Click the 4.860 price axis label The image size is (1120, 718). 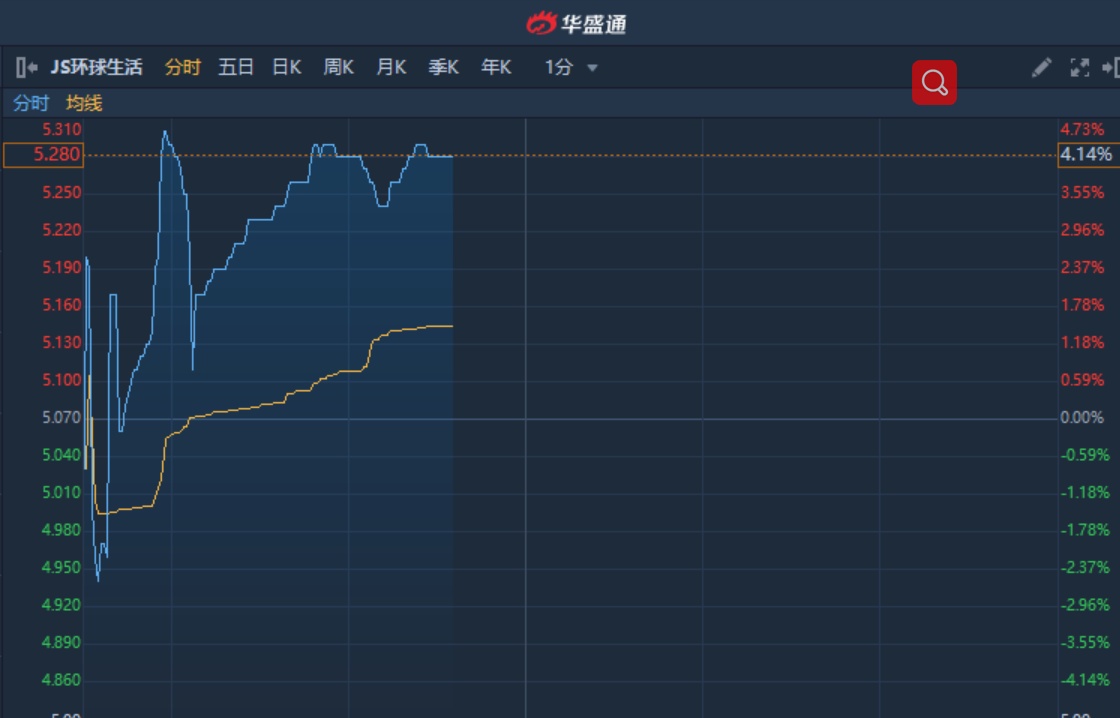(x=61, y=679)
